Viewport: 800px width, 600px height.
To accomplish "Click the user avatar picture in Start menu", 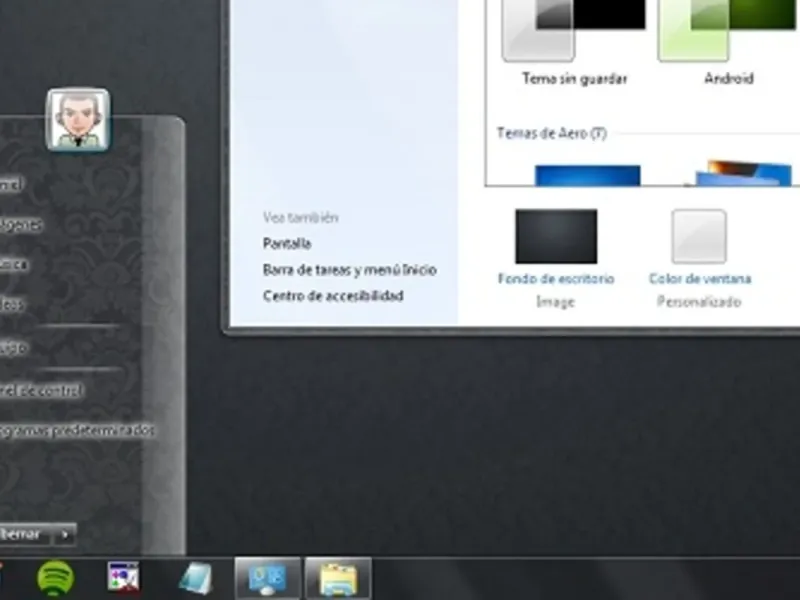I will (x=78, y=120).
